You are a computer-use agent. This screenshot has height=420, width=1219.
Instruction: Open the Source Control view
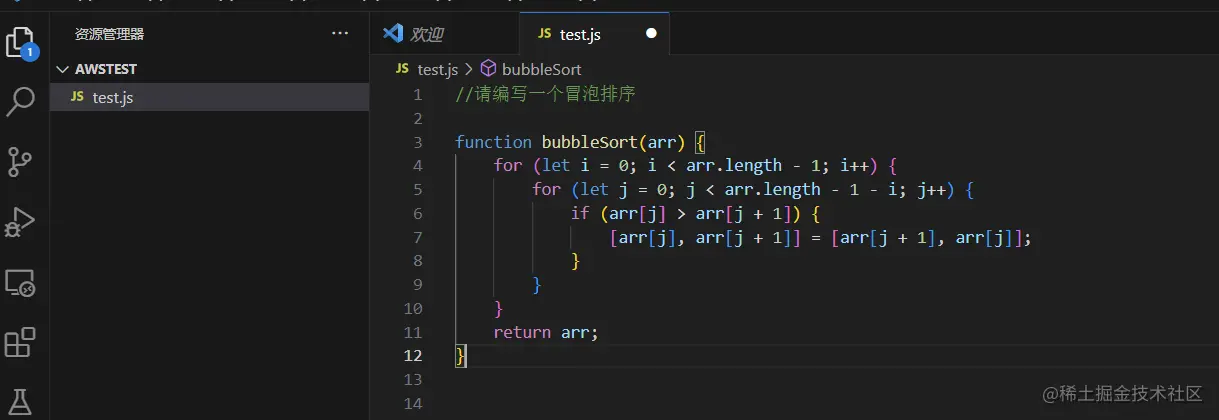[x=20, y=161]
